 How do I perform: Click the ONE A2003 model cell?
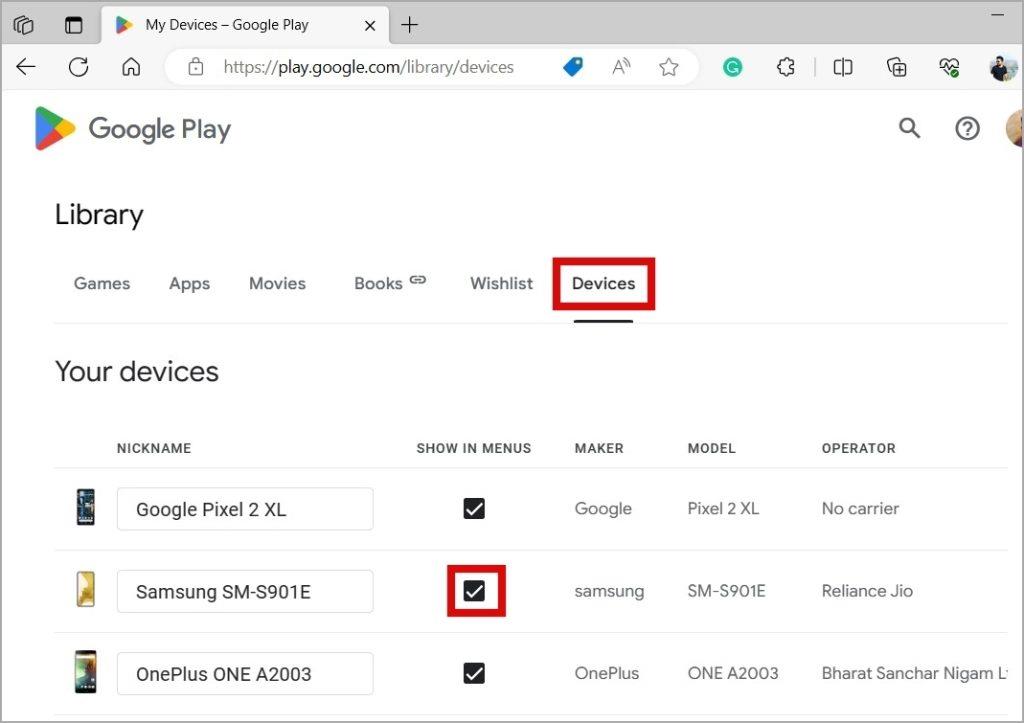coord(733,673)
